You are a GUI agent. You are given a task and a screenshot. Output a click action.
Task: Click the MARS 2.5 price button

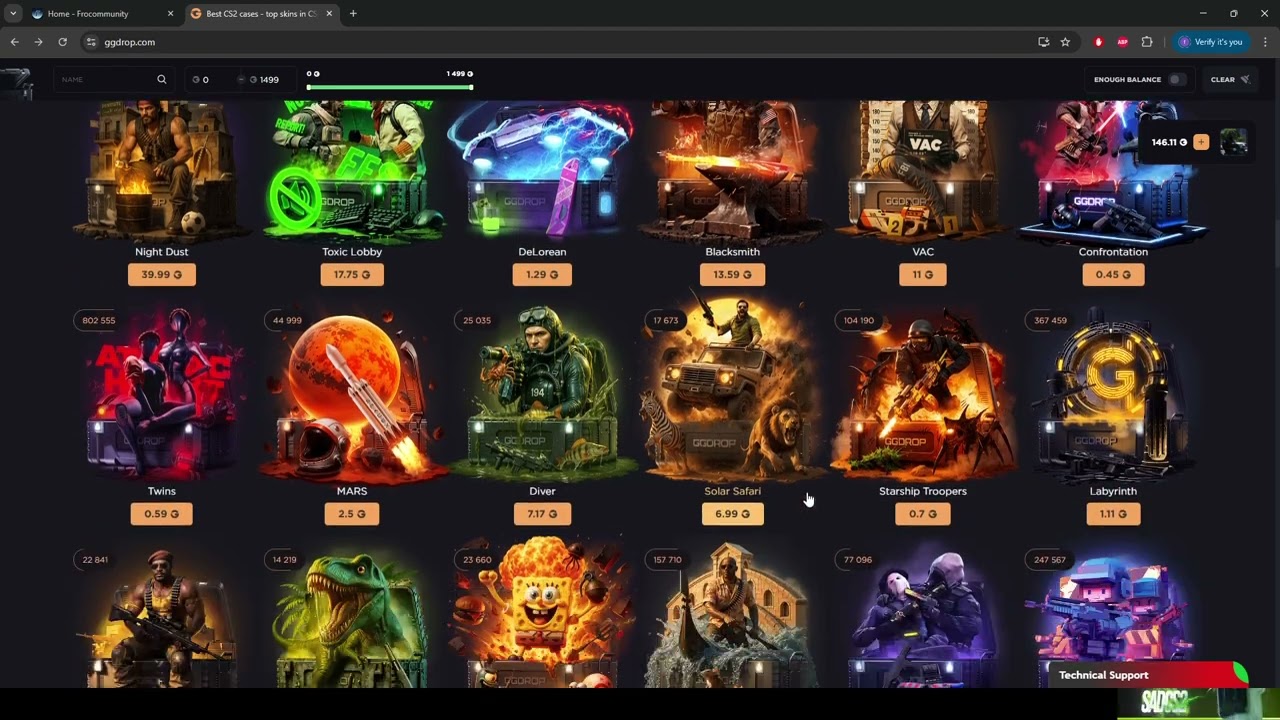coord(352,514)
